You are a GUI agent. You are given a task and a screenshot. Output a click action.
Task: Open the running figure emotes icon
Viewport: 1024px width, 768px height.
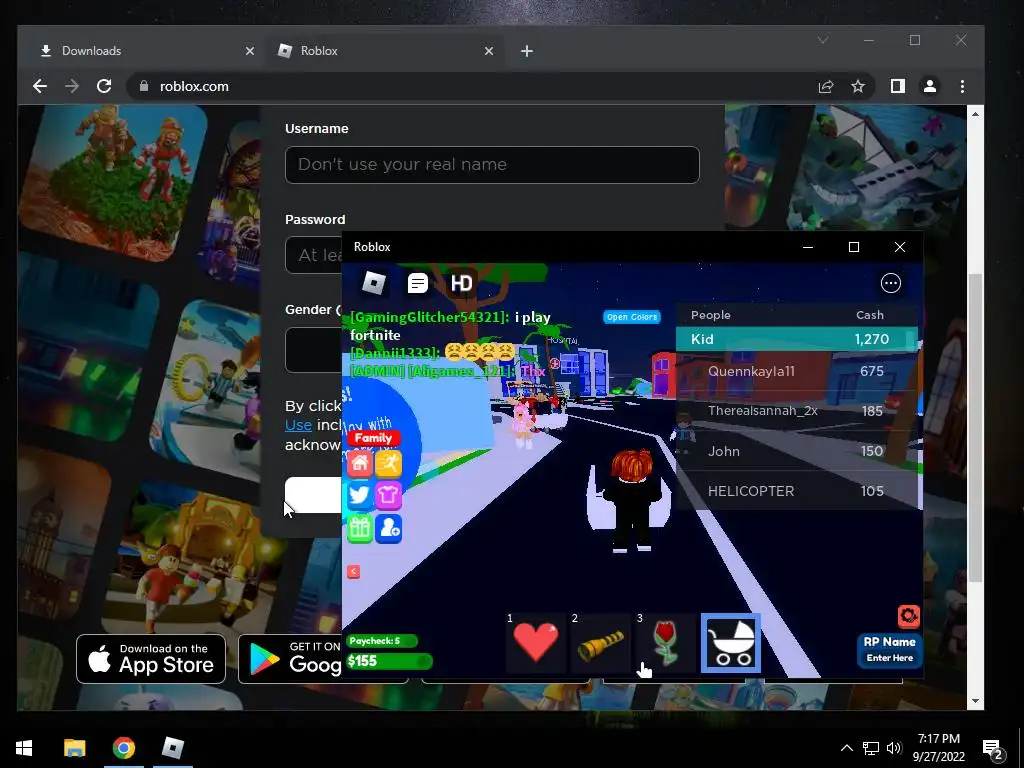[388, 464]
